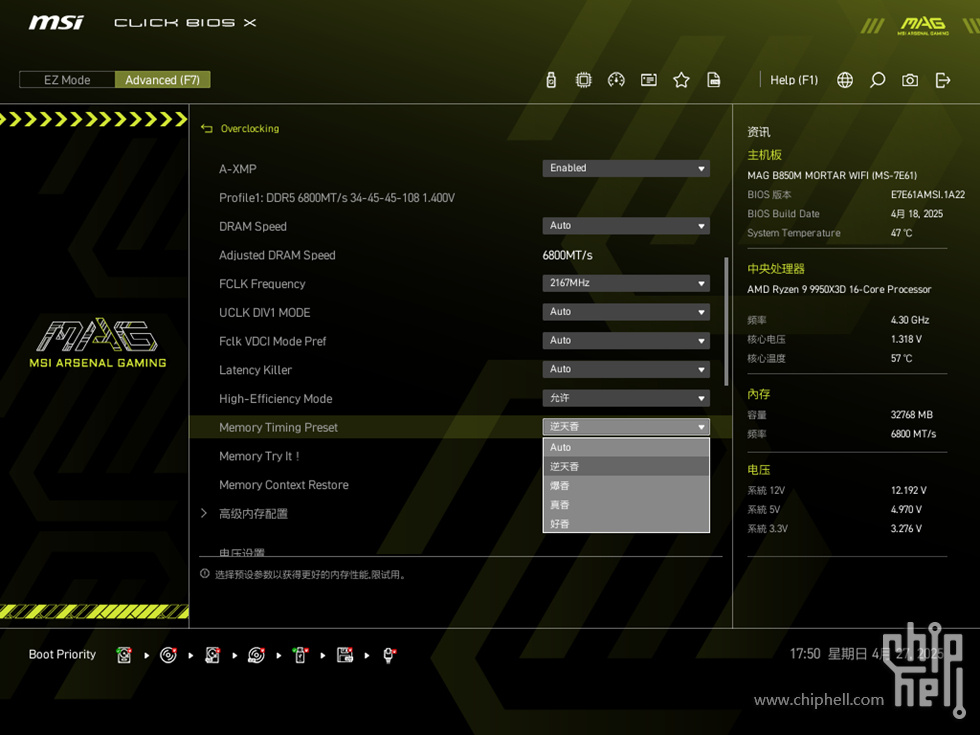Open the High-Efficiency Mode dropdown
This screenshot has height=735, width=980.
tap(626, 398)
